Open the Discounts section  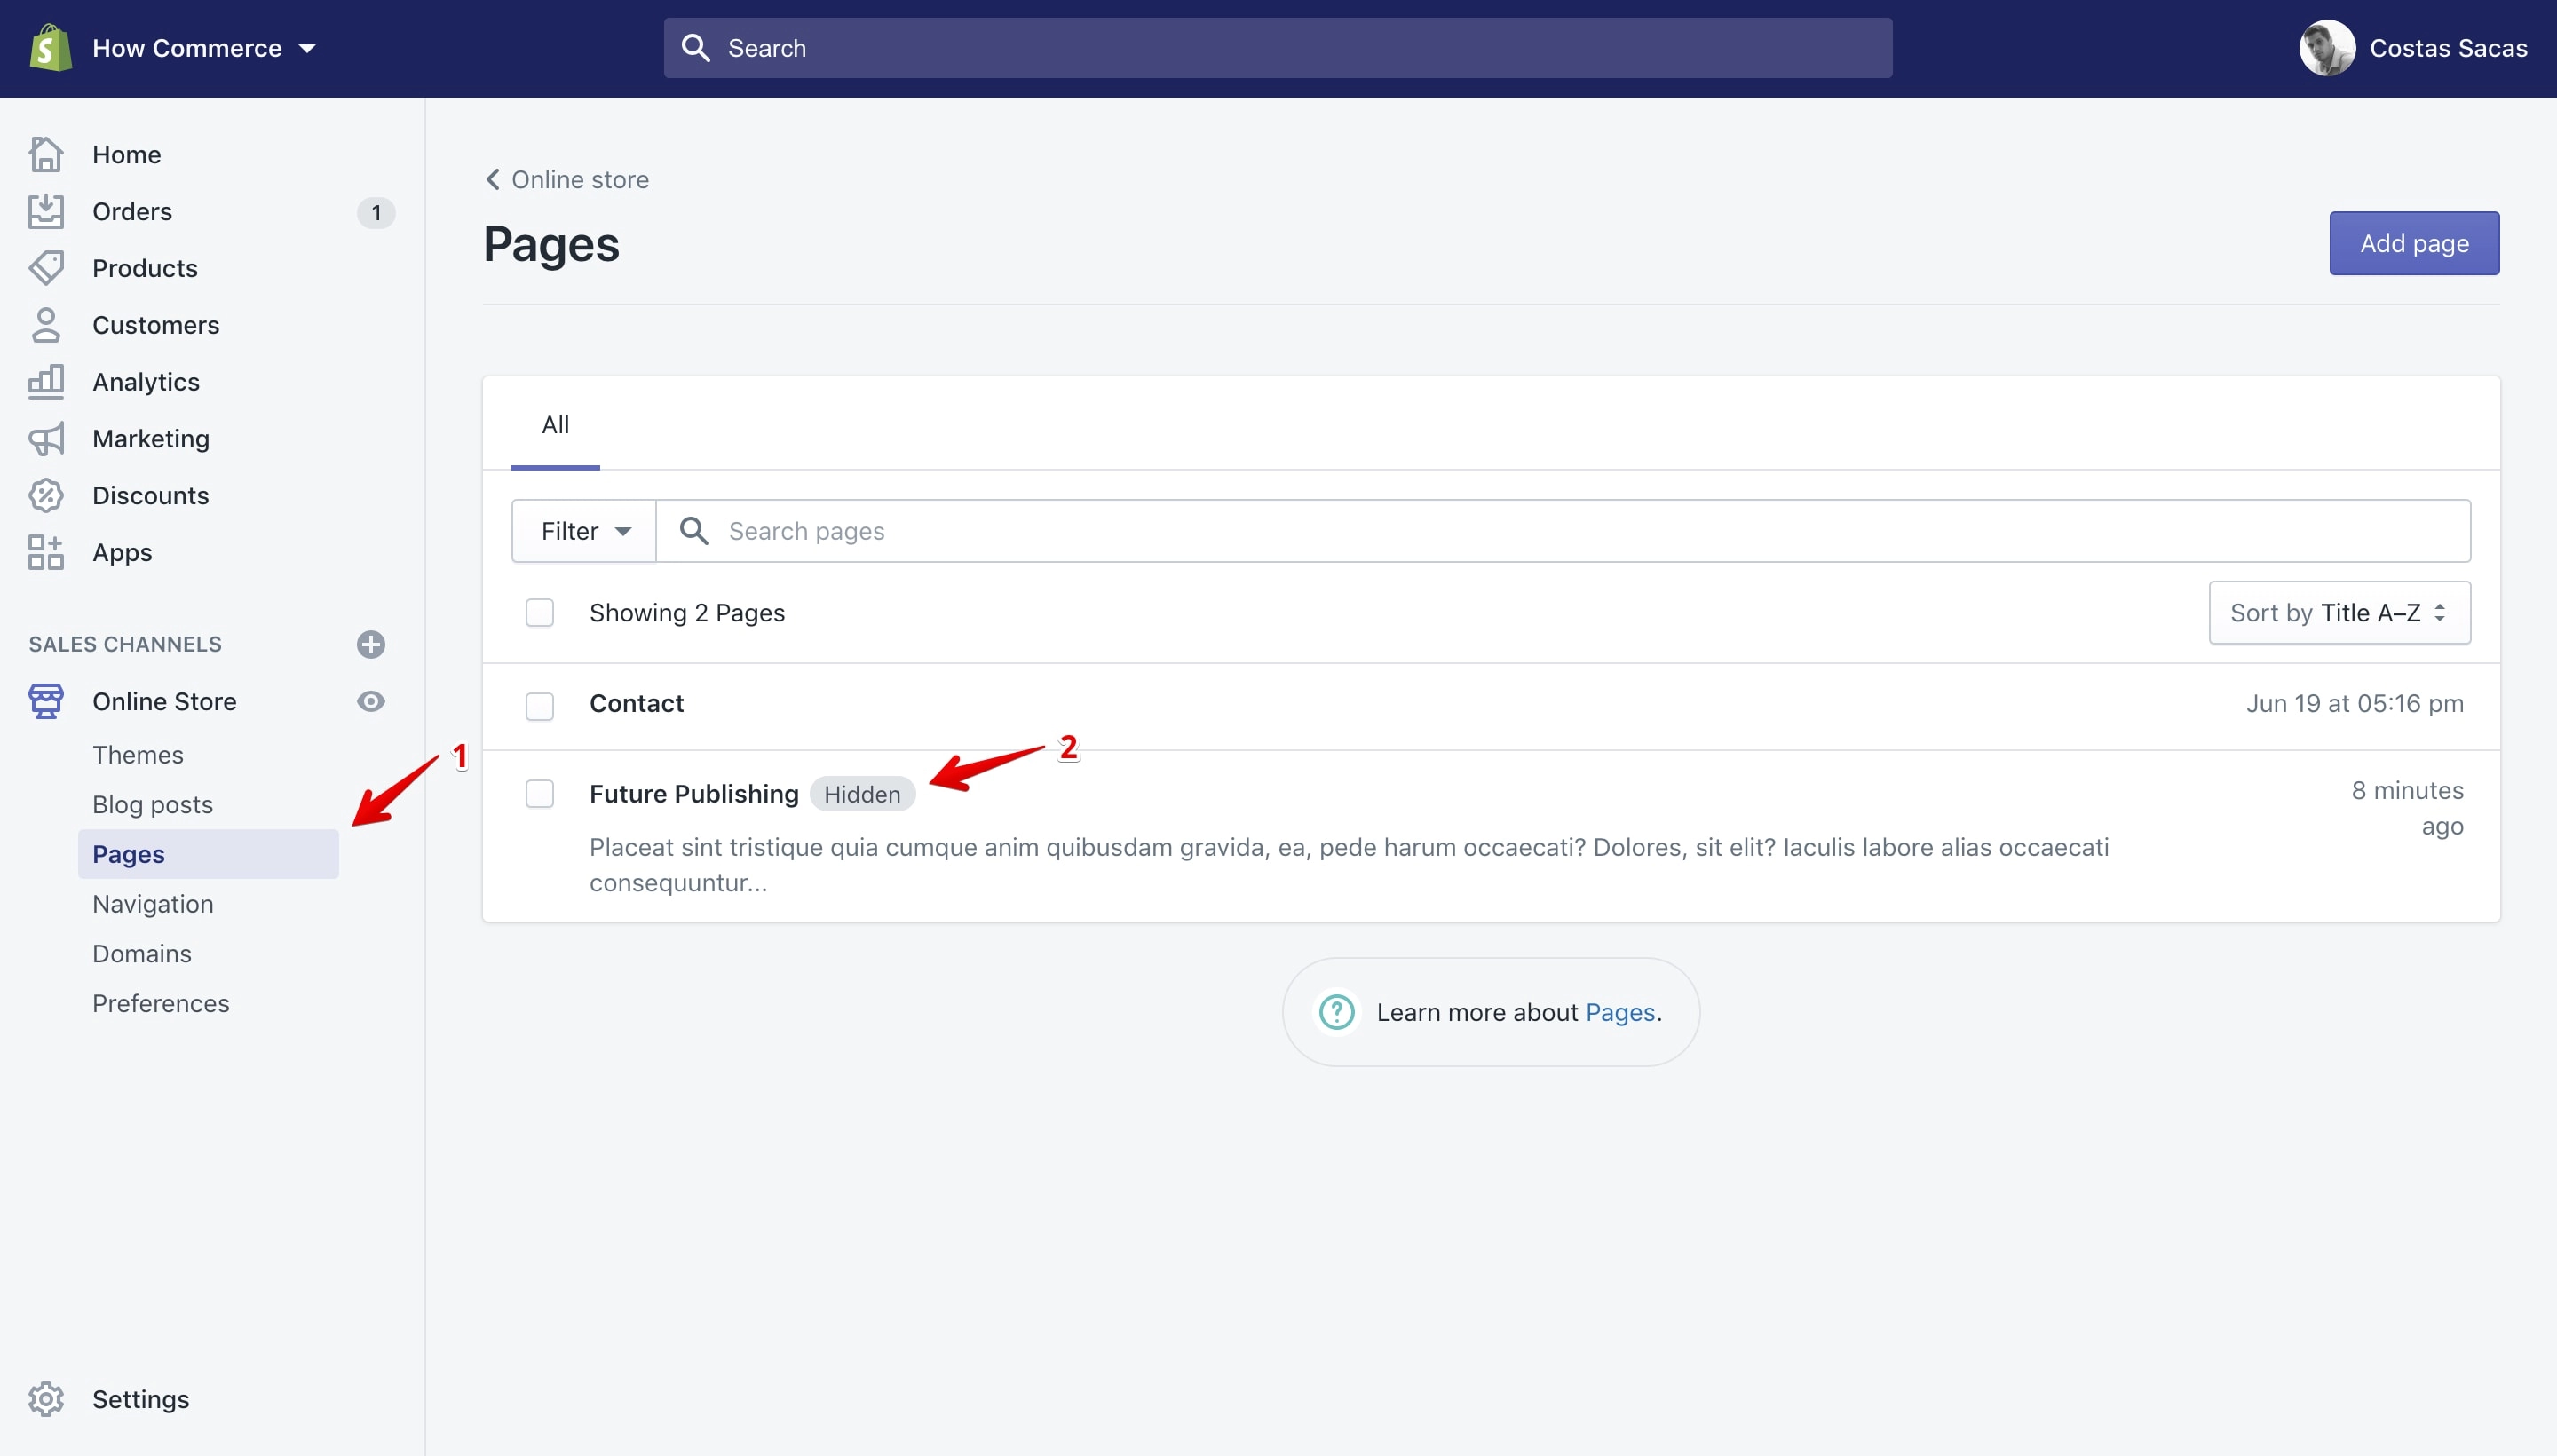point(150,496)
